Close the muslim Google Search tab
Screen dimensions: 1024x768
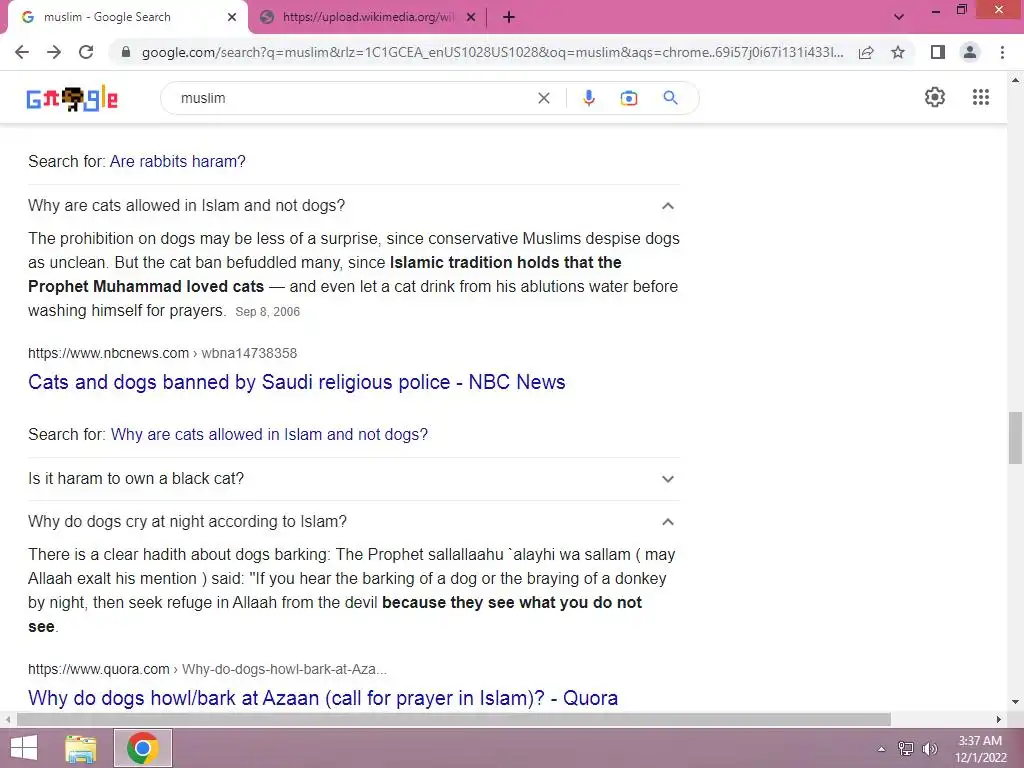point(232,17)
